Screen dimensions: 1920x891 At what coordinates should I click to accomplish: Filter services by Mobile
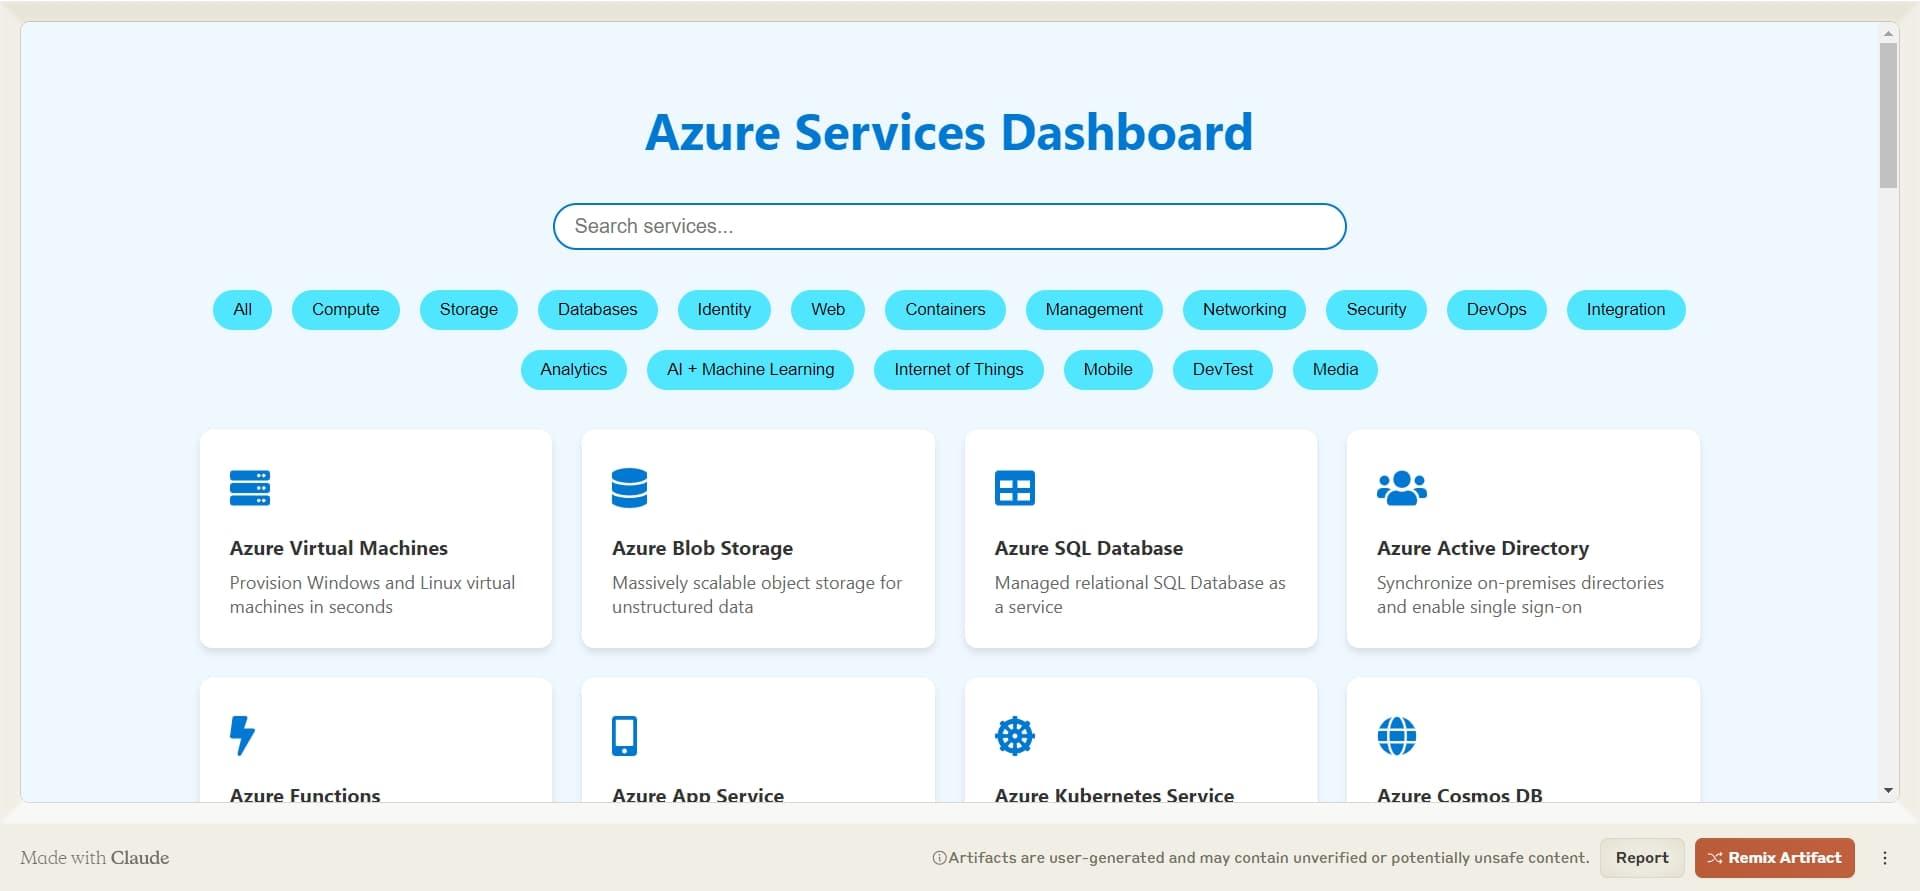tap(1108, 370)
